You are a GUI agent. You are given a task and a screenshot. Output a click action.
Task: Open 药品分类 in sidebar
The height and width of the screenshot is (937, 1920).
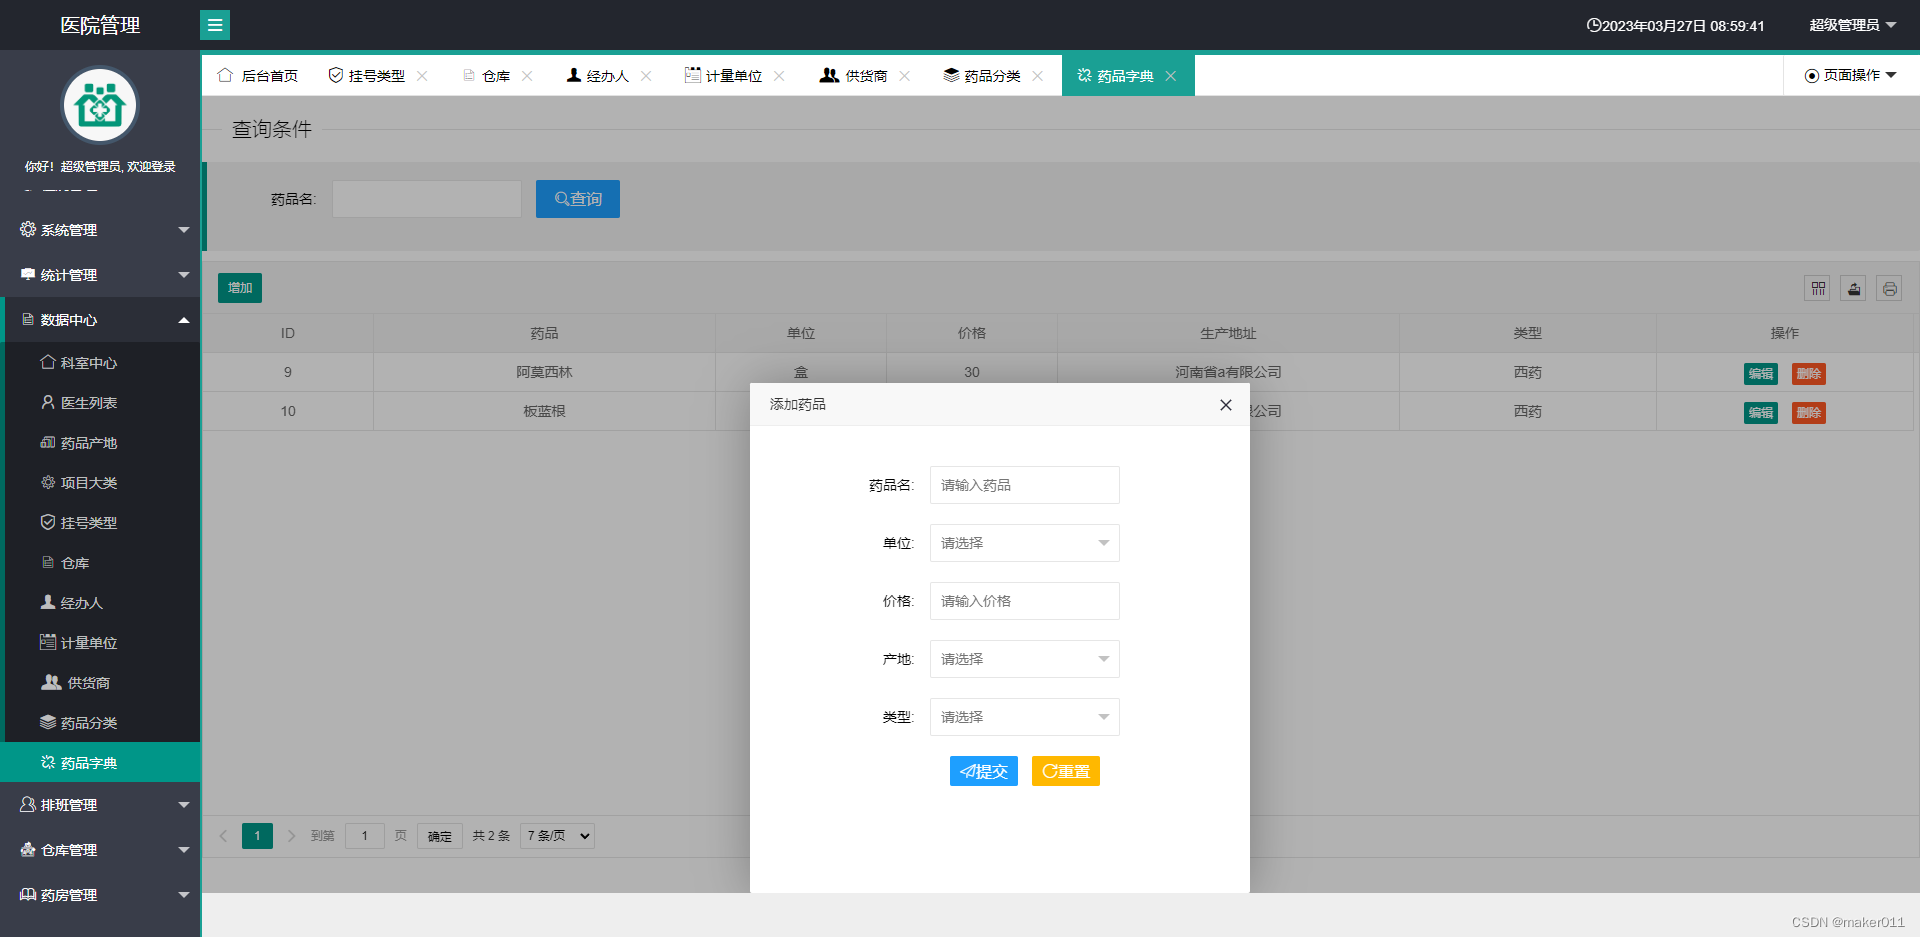(x=102, y=723)
